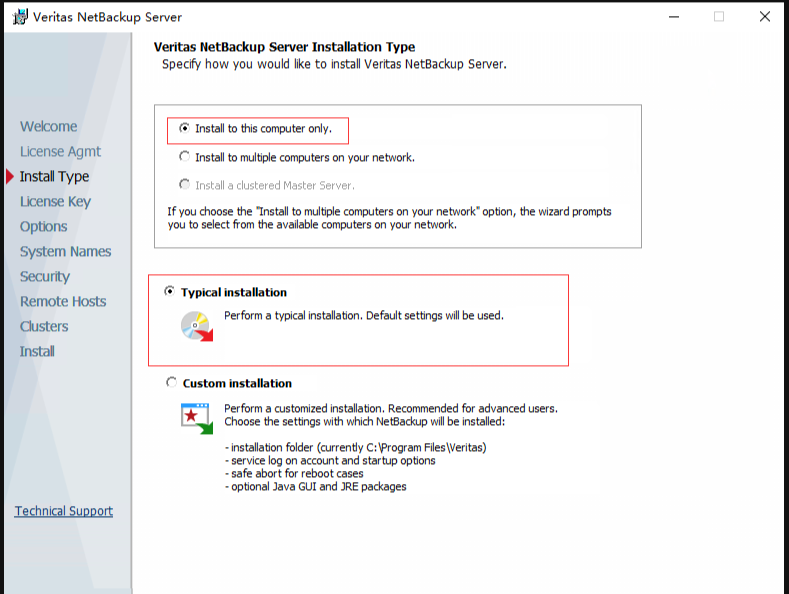Click 'optional Java GUI and JRE packages'

(x=315, y=487)
